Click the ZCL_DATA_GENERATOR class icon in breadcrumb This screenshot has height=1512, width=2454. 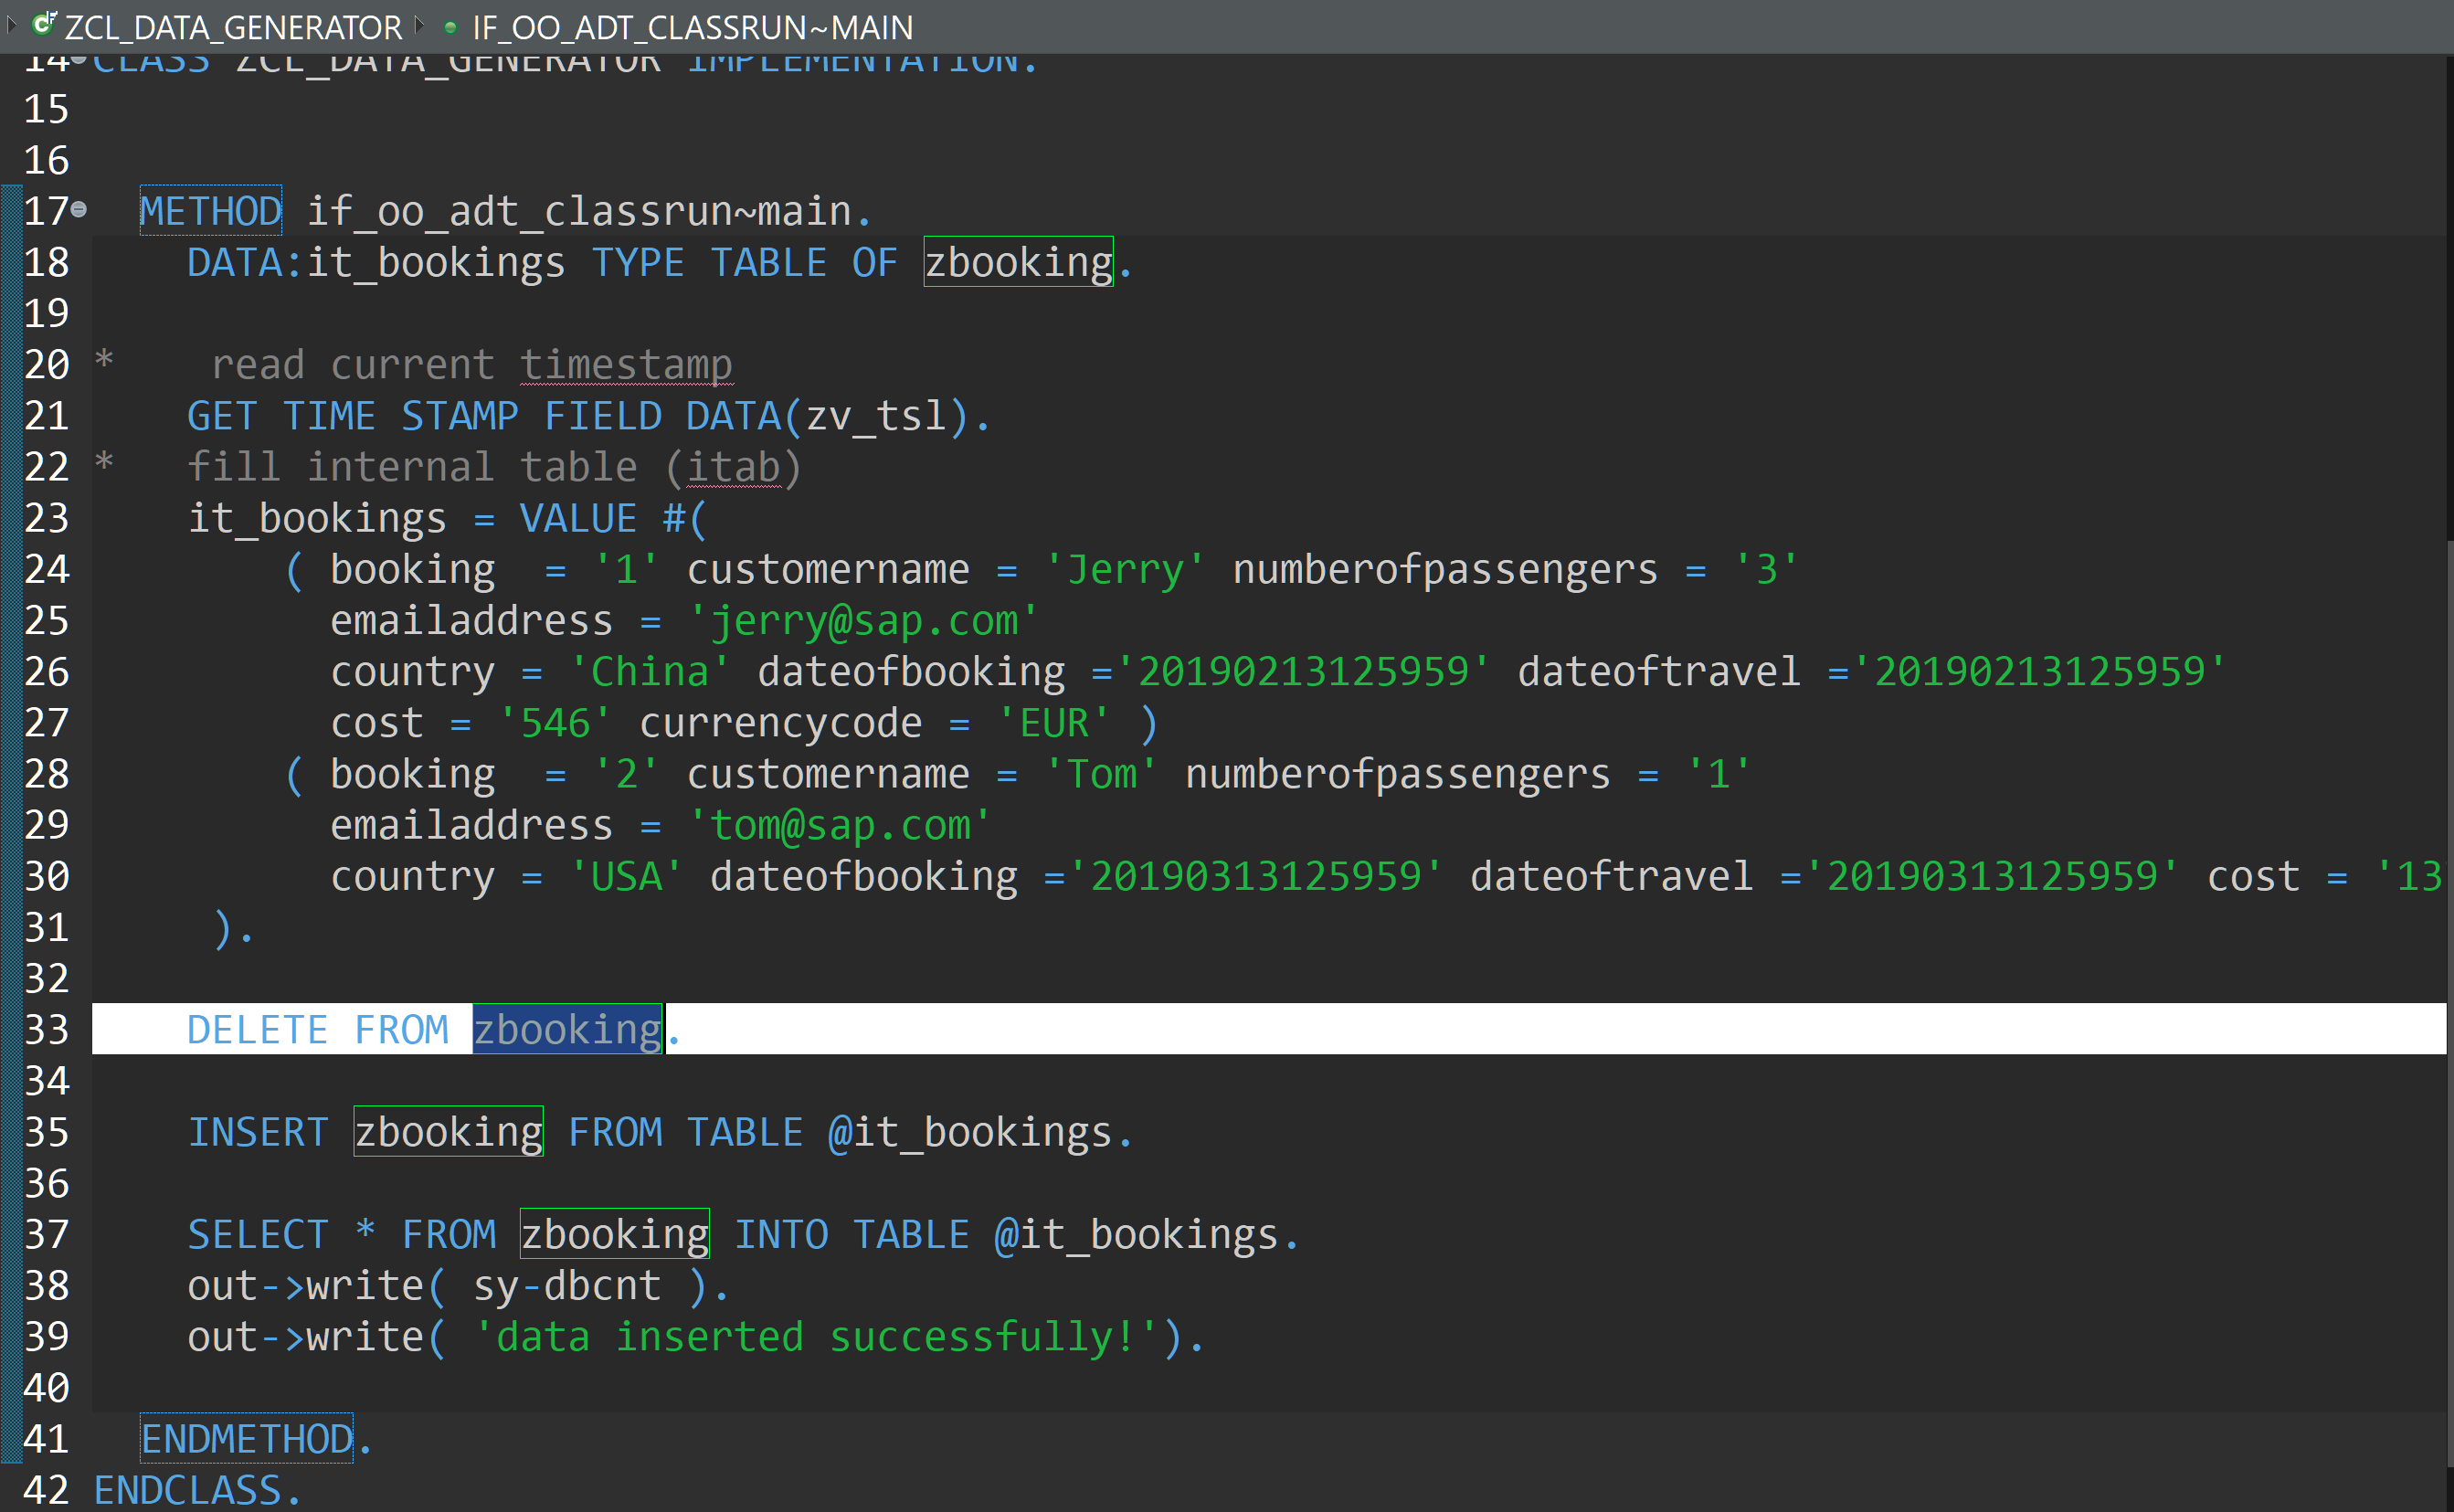coord(44,25)
